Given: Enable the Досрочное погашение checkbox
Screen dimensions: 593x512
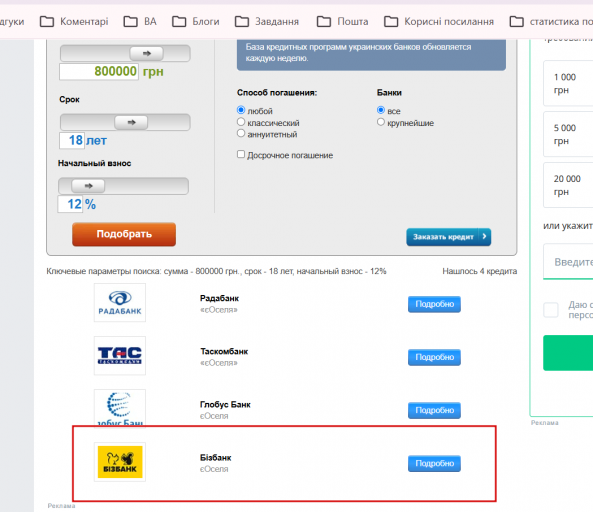Looking at the screenshot, I should [241, 154].
